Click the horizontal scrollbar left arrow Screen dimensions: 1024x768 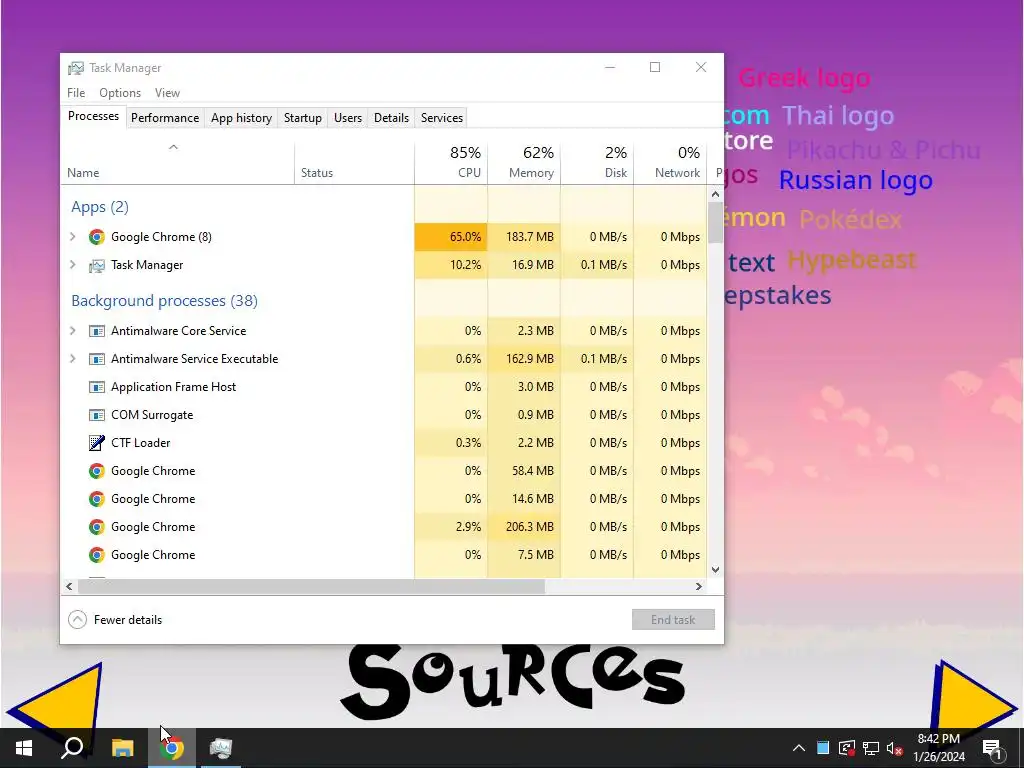pyautogui.click(x=69, y=586)
